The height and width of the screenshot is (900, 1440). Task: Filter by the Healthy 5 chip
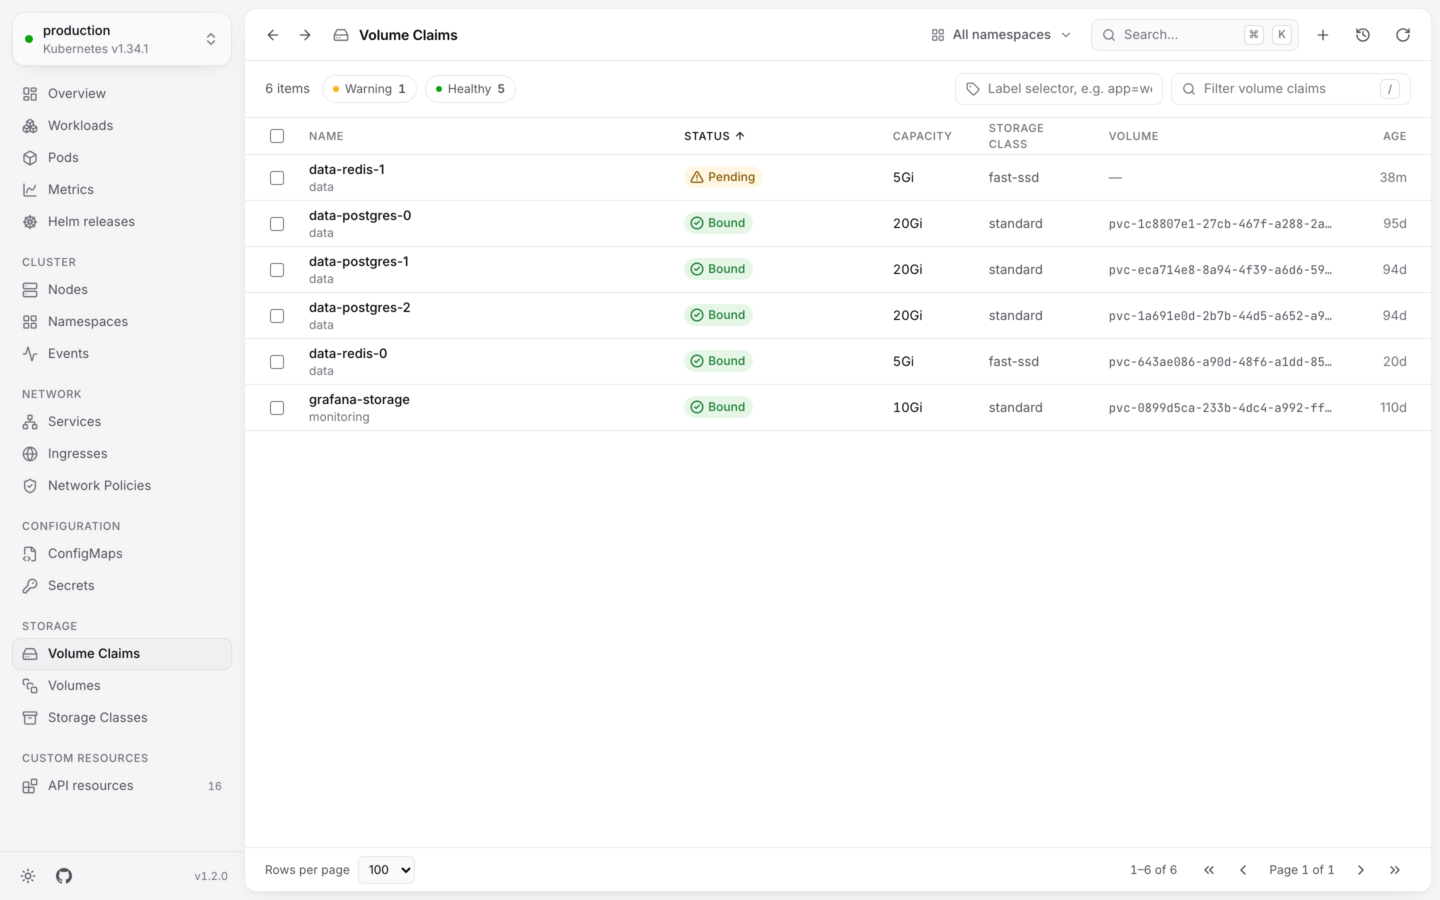(x=470, y=89)
